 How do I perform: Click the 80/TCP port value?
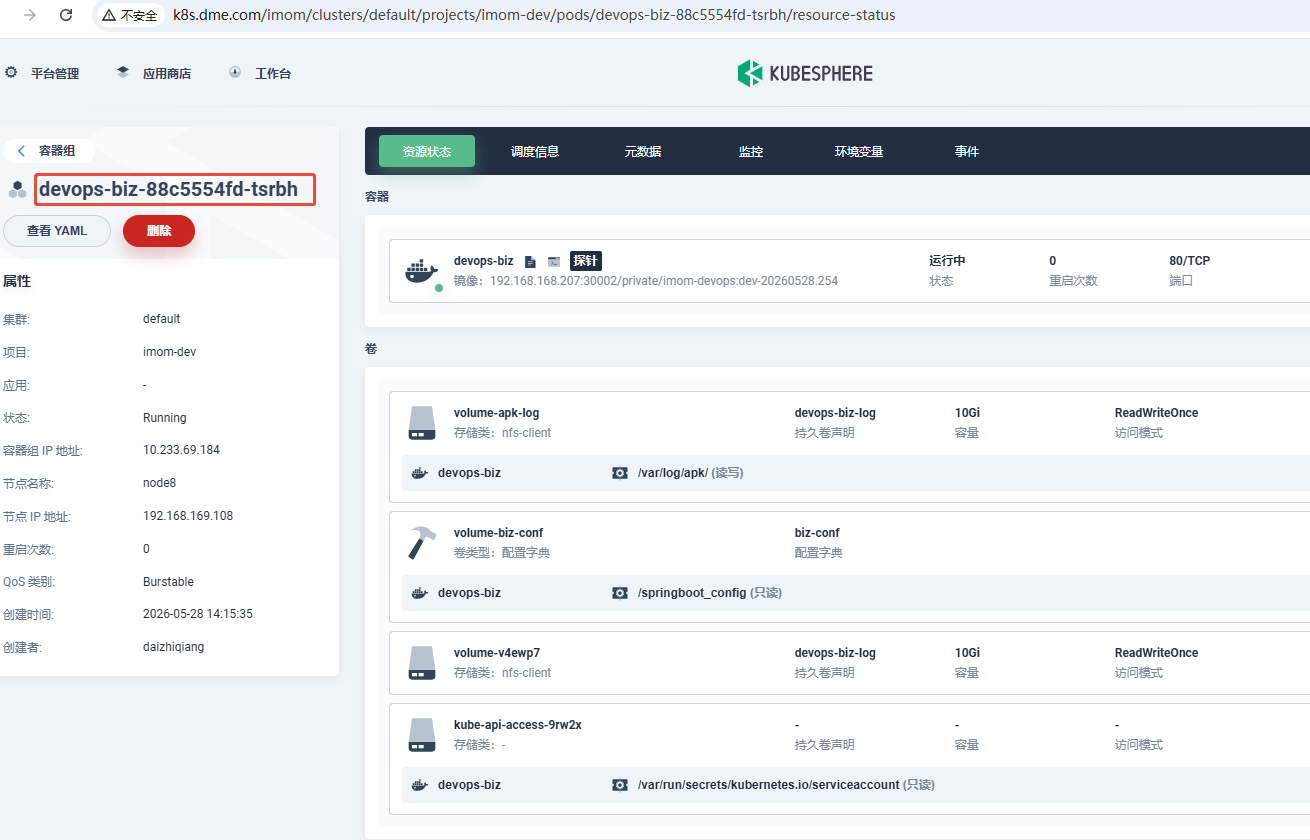point(1189,261)
